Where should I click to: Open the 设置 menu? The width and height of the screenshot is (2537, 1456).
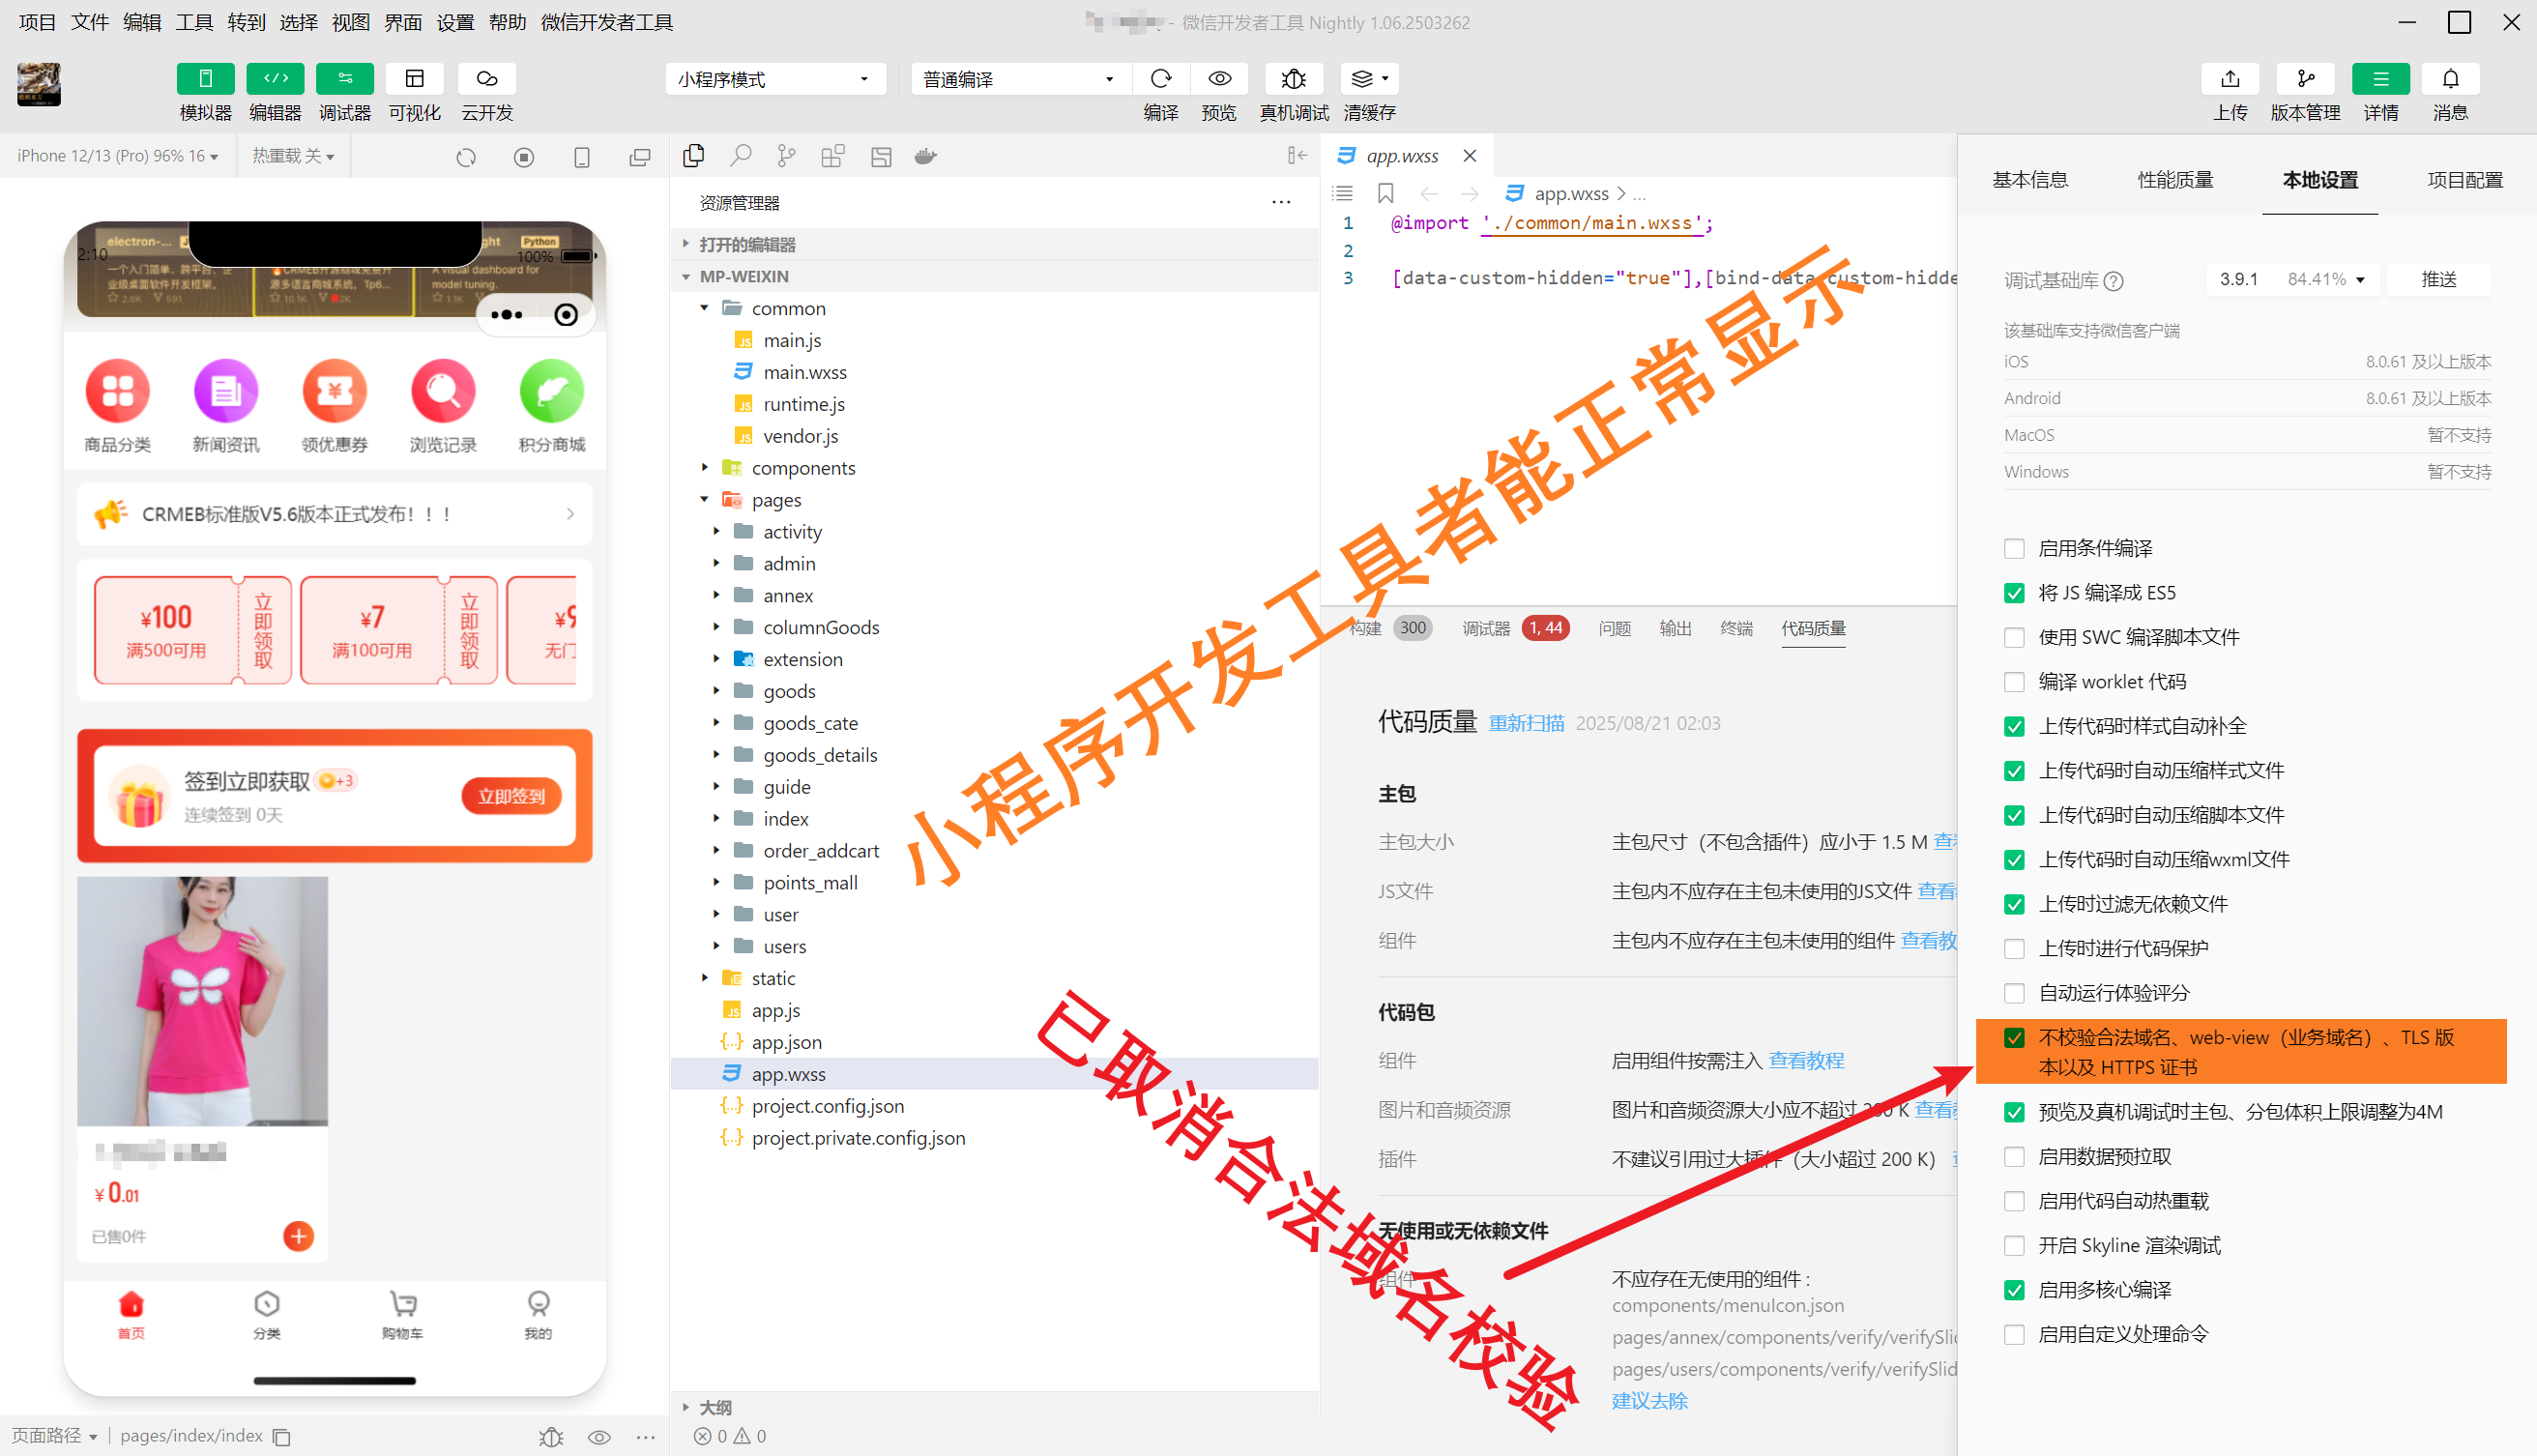coord(455,22)
